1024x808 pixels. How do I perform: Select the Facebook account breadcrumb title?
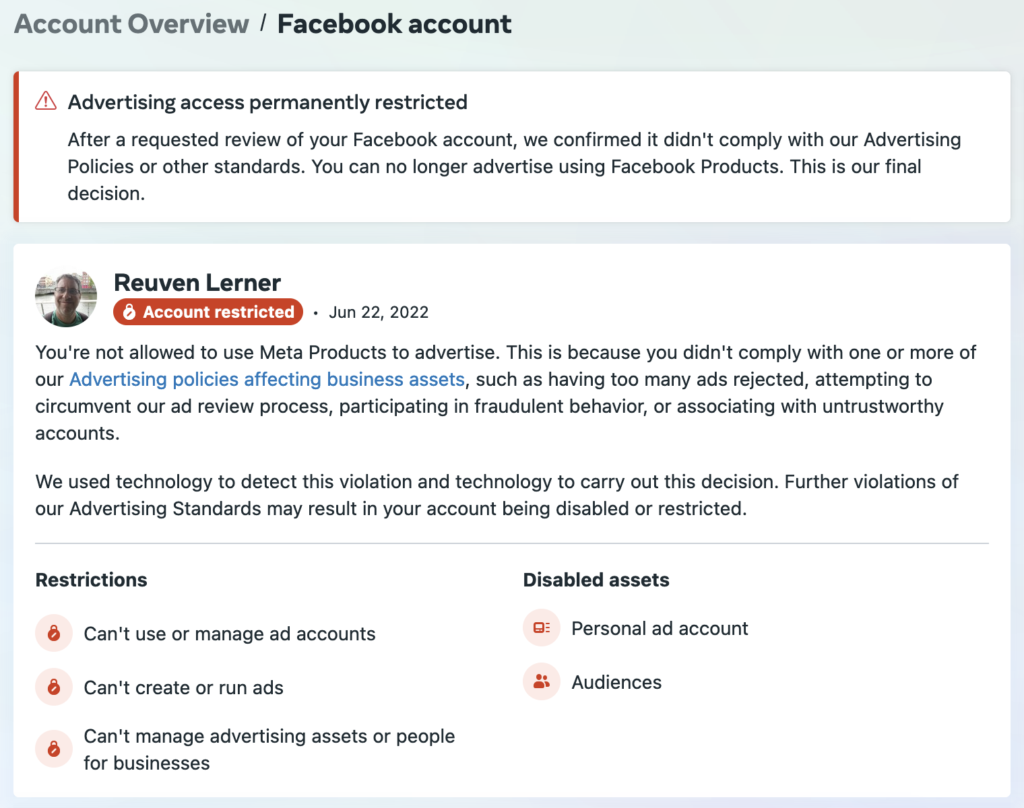(394, 24)
